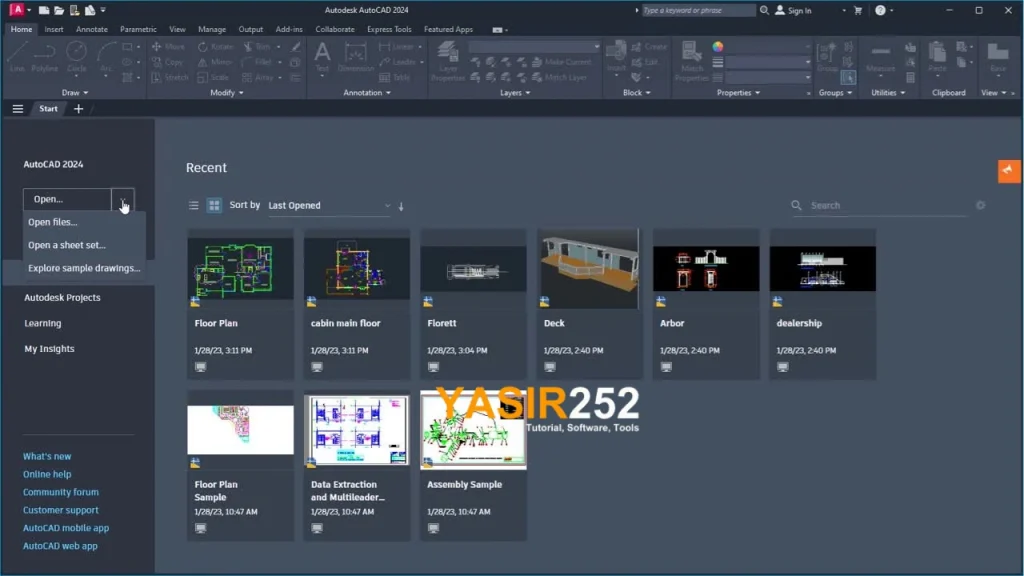
Task: Switch to the Parametric ribbon tab
Action: (138, 29)
